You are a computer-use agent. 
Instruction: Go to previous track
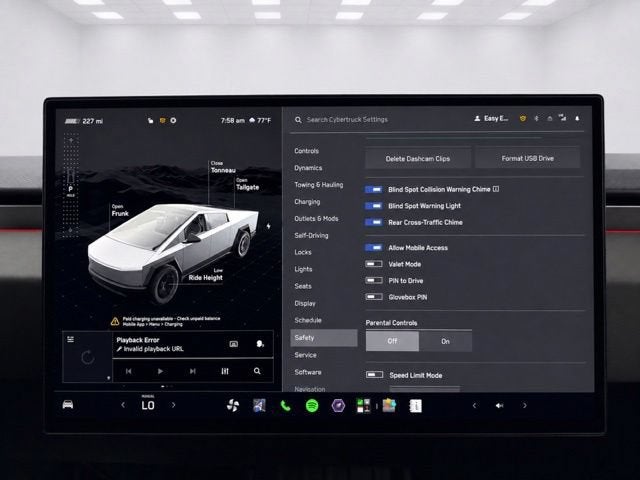129,371
